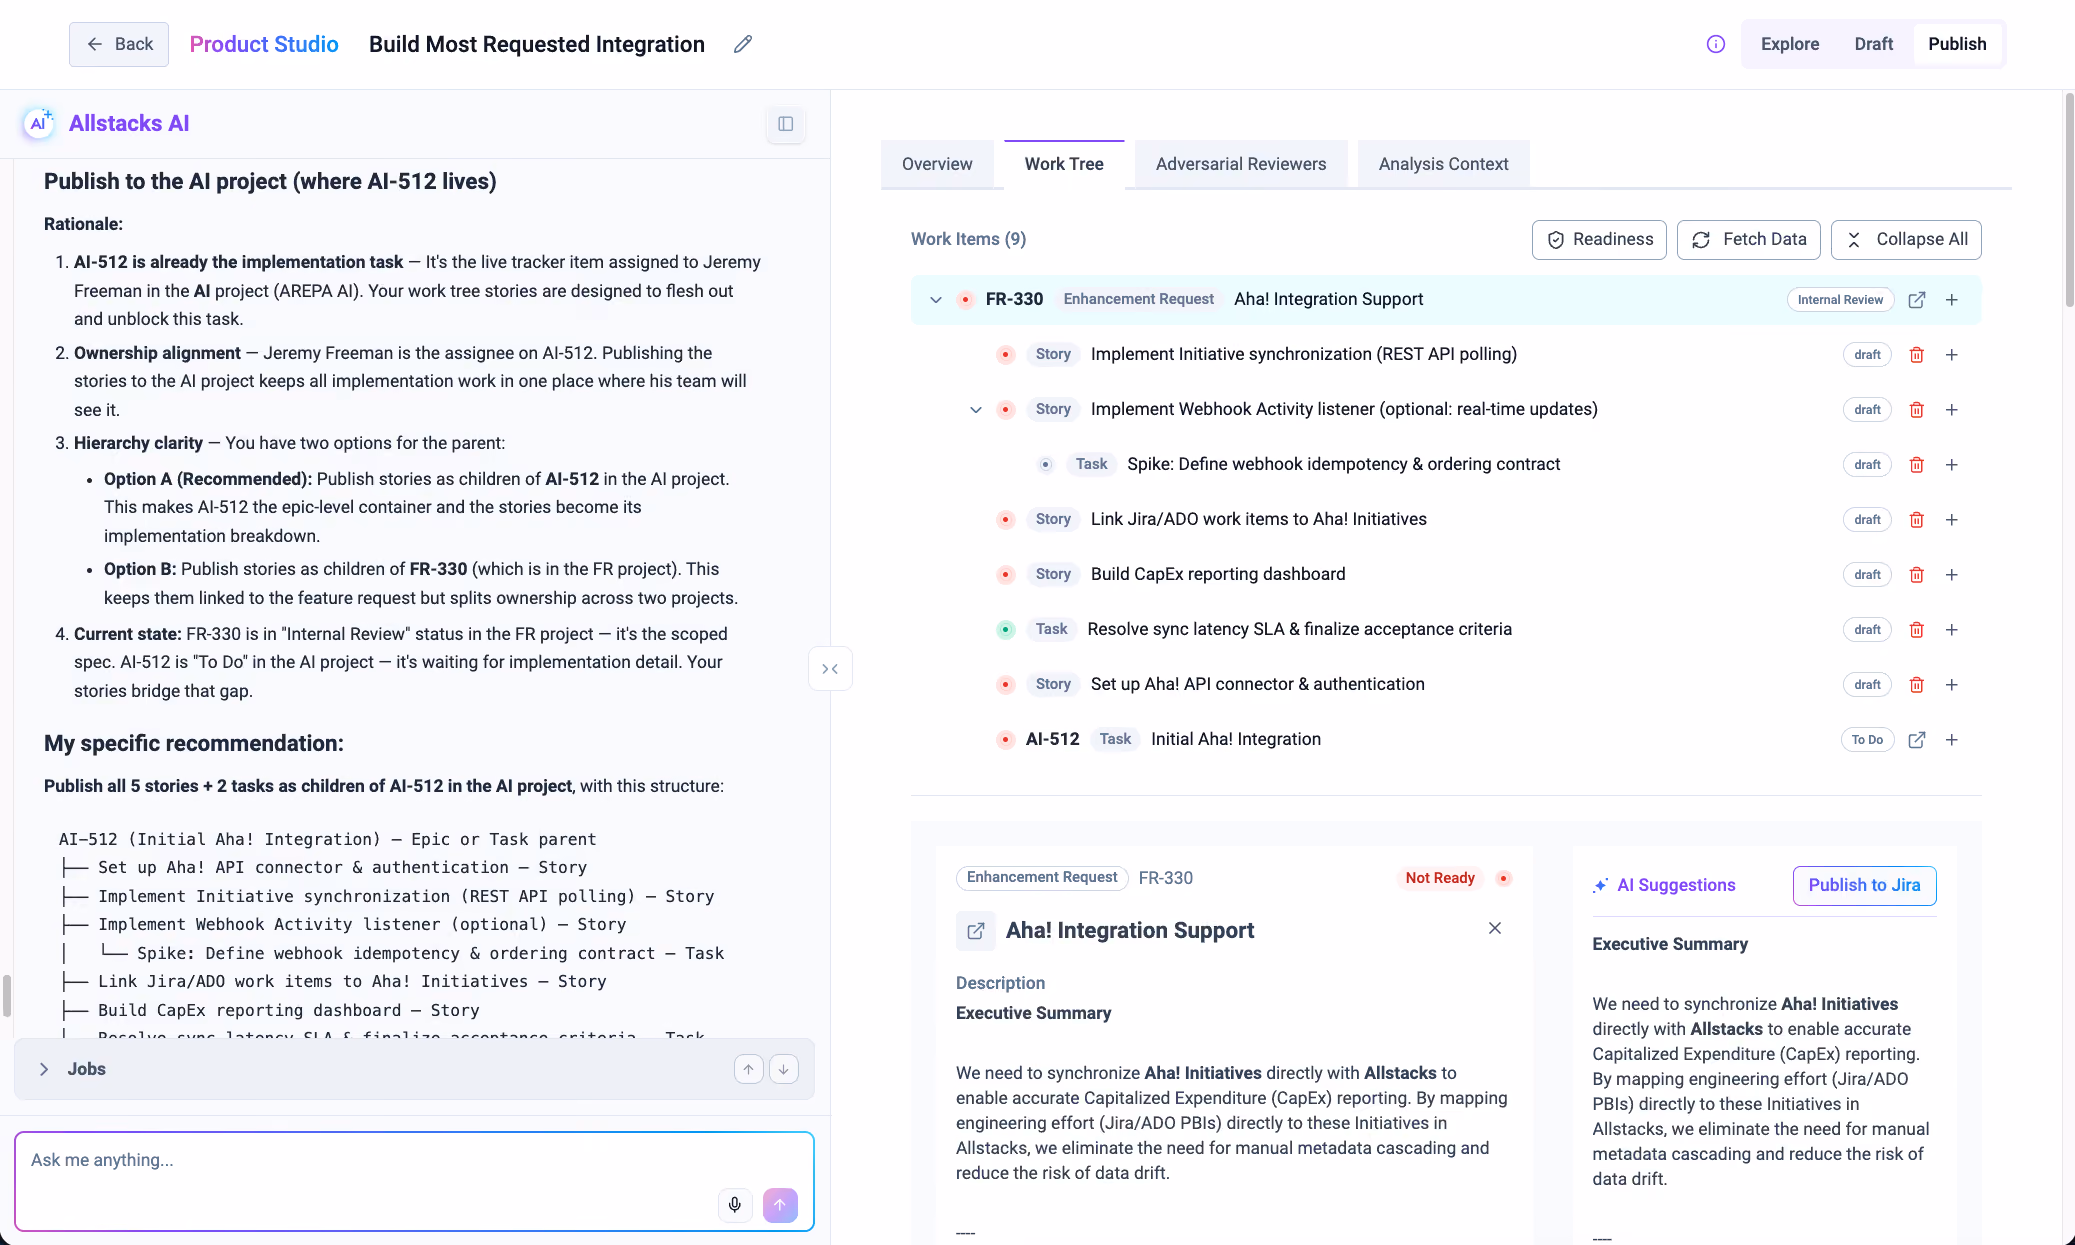Select the Publish mode

pos(1957,44)
